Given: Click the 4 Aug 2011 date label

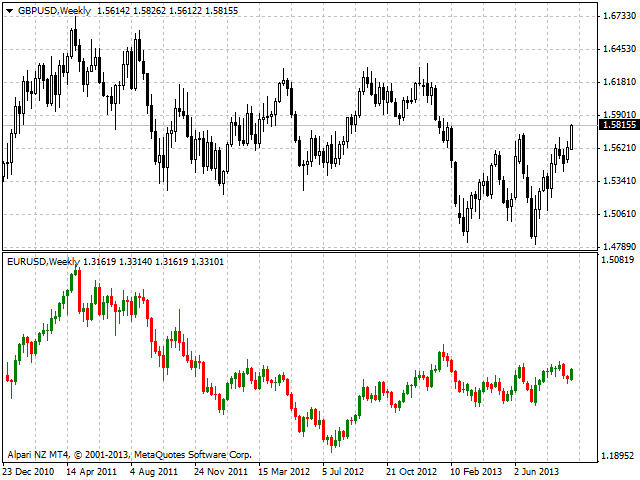Looking at the screenshot, I should [x=154, y=471].
